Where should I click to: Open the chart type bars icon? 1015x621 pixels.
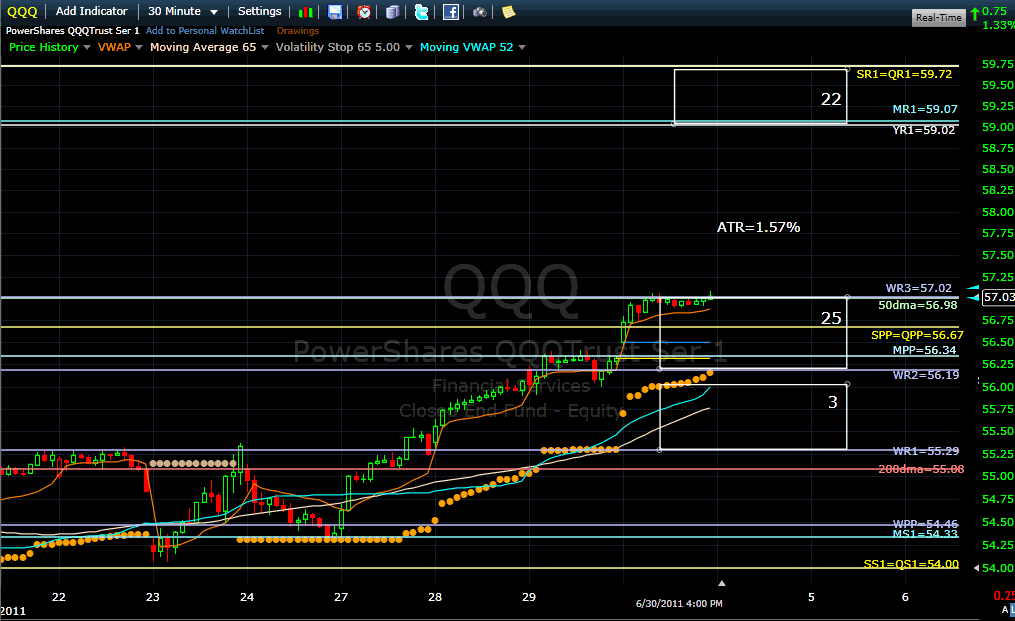(x=306, y=12)
